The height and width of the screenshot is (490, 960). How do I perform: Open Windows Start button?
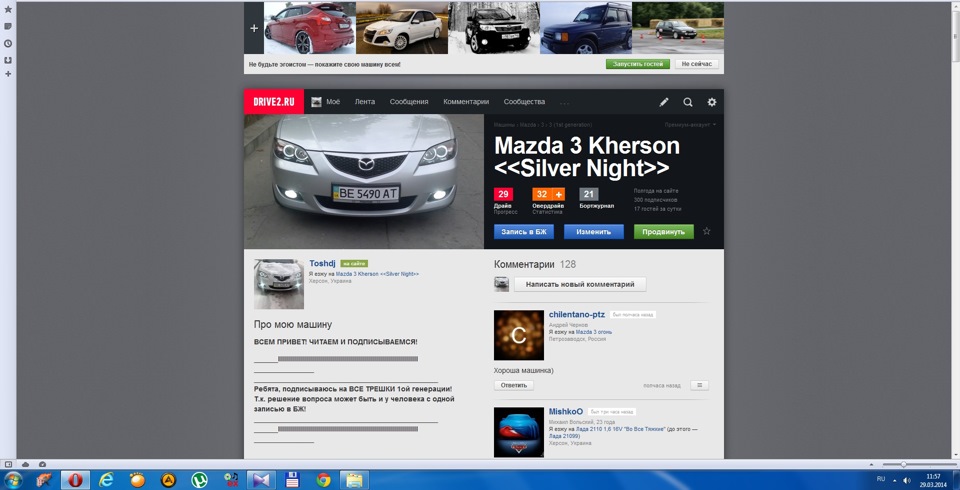coord(12,480)
